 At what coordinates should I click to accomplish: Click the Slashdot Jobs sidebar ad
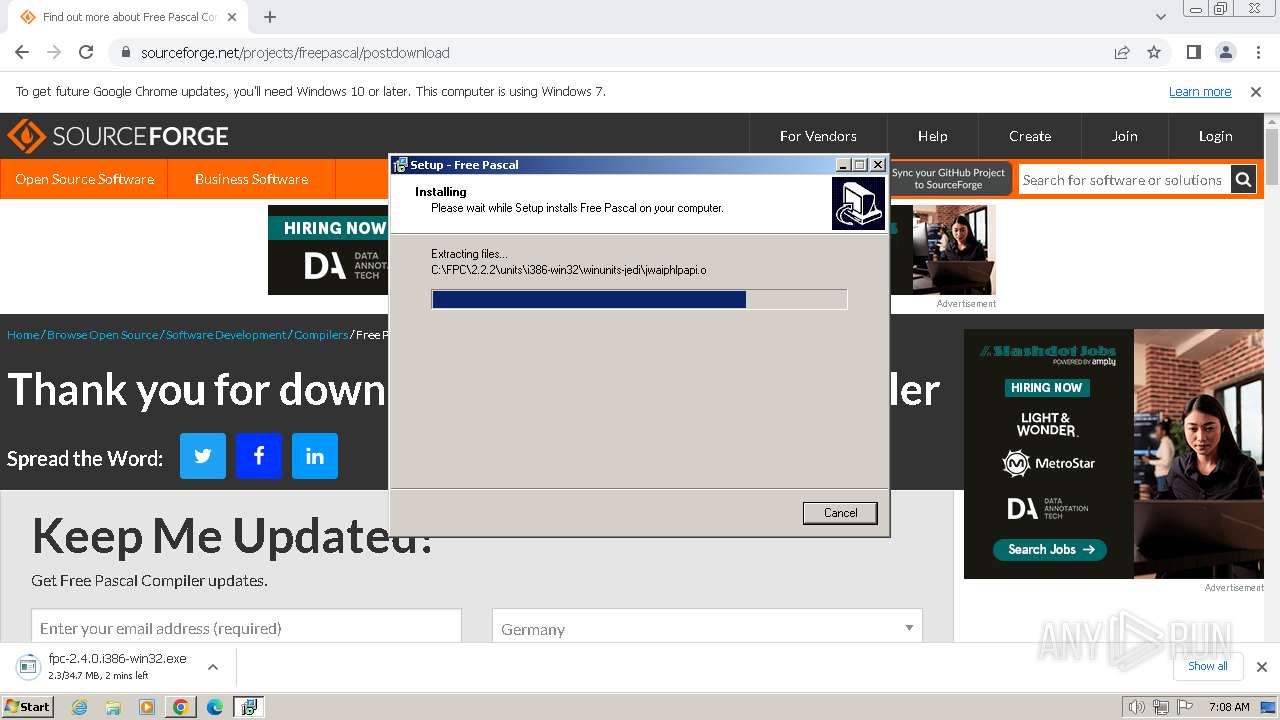tap(1114, 454)
